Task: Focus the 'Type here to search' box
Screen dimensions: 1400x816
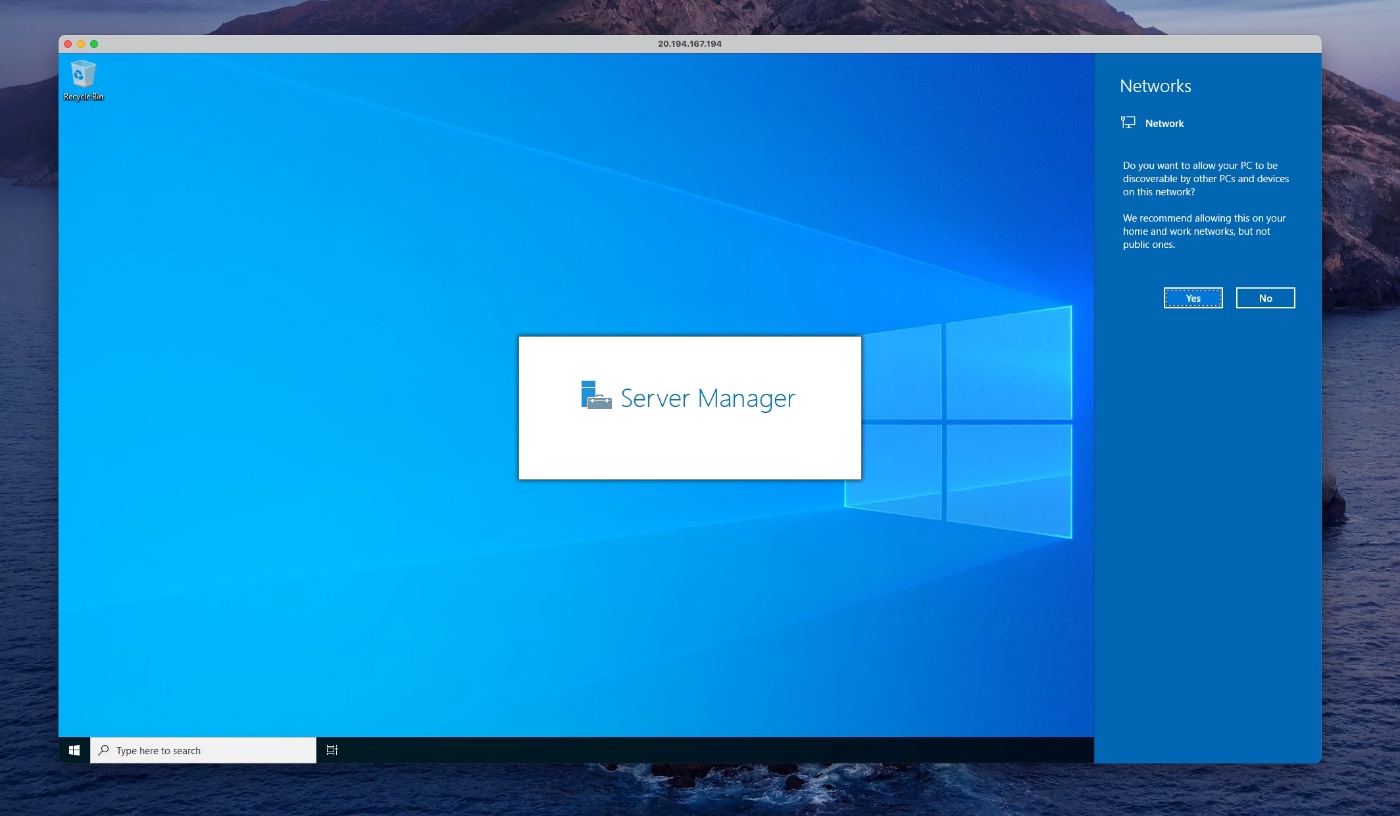Action: [203, 750]
